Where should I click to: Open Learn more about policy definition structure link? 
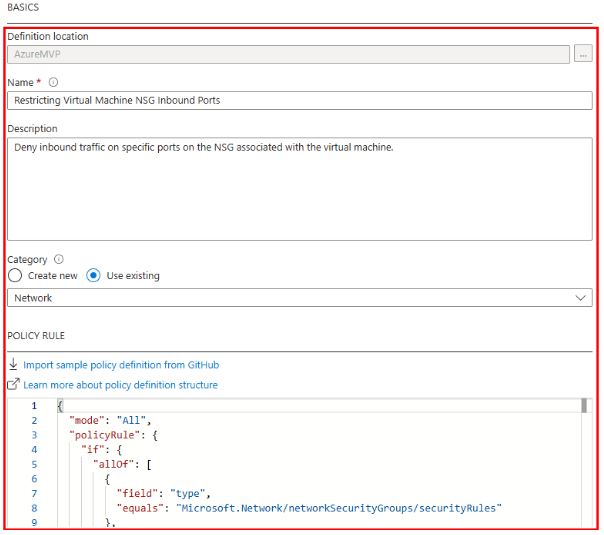click(120, 385)
